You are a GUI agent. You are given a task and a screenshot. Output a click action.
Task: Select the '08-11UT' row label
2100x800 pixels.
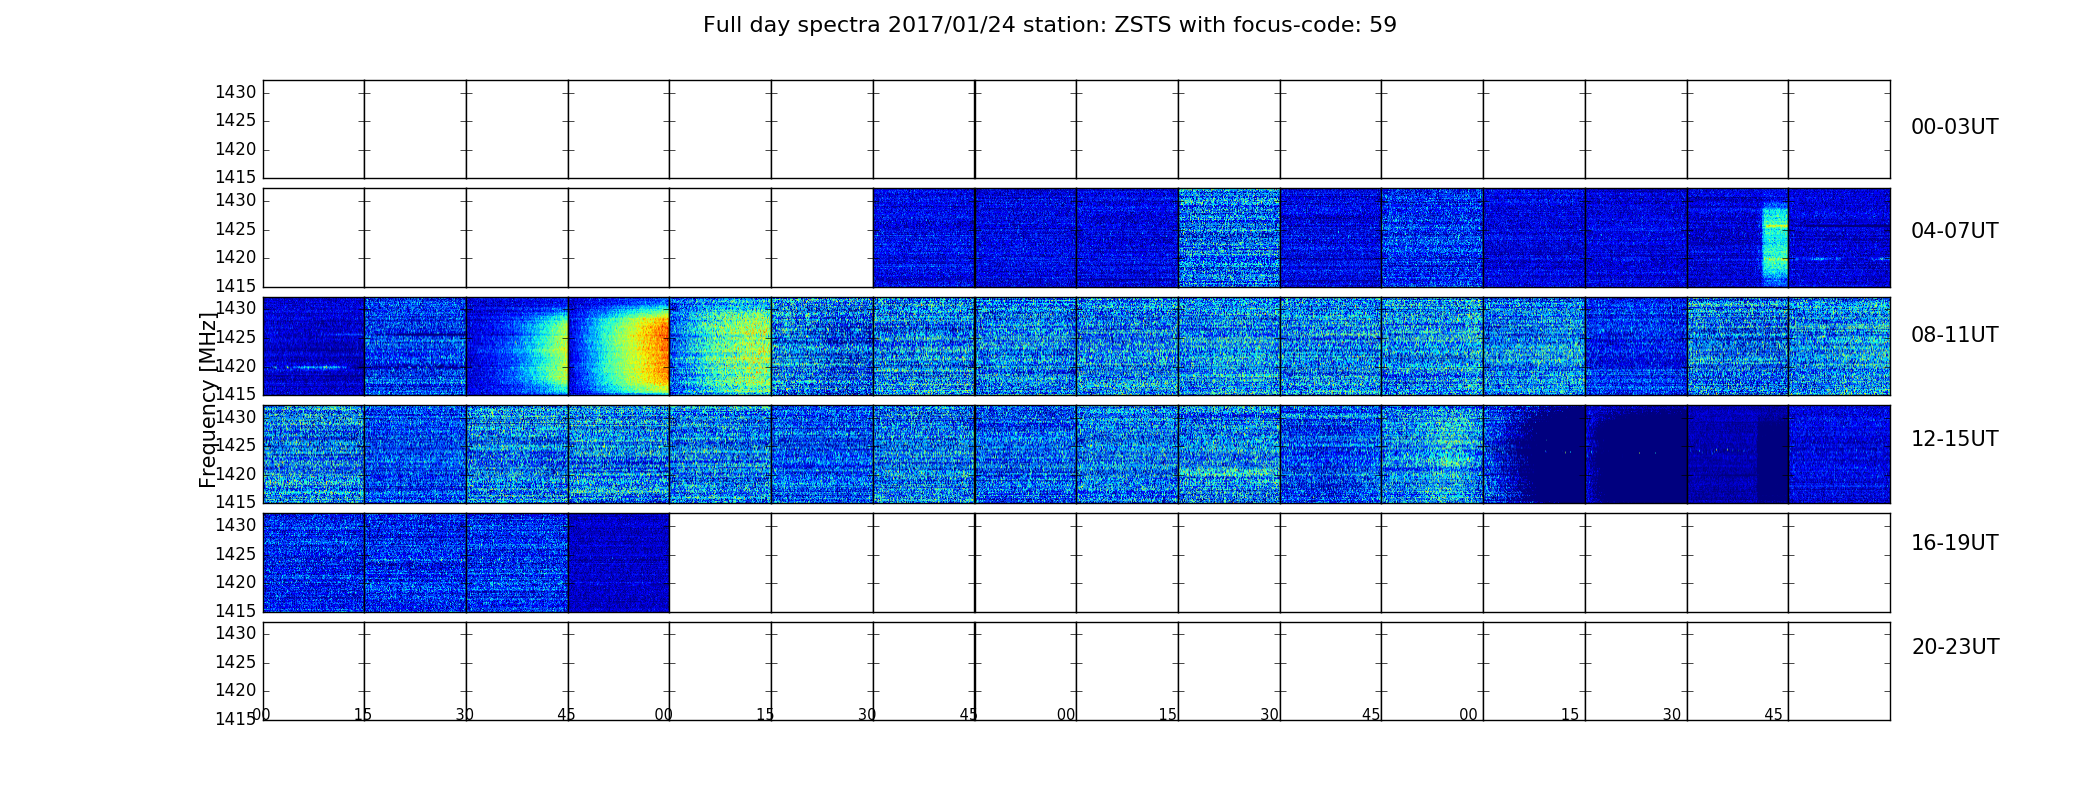1954,335
